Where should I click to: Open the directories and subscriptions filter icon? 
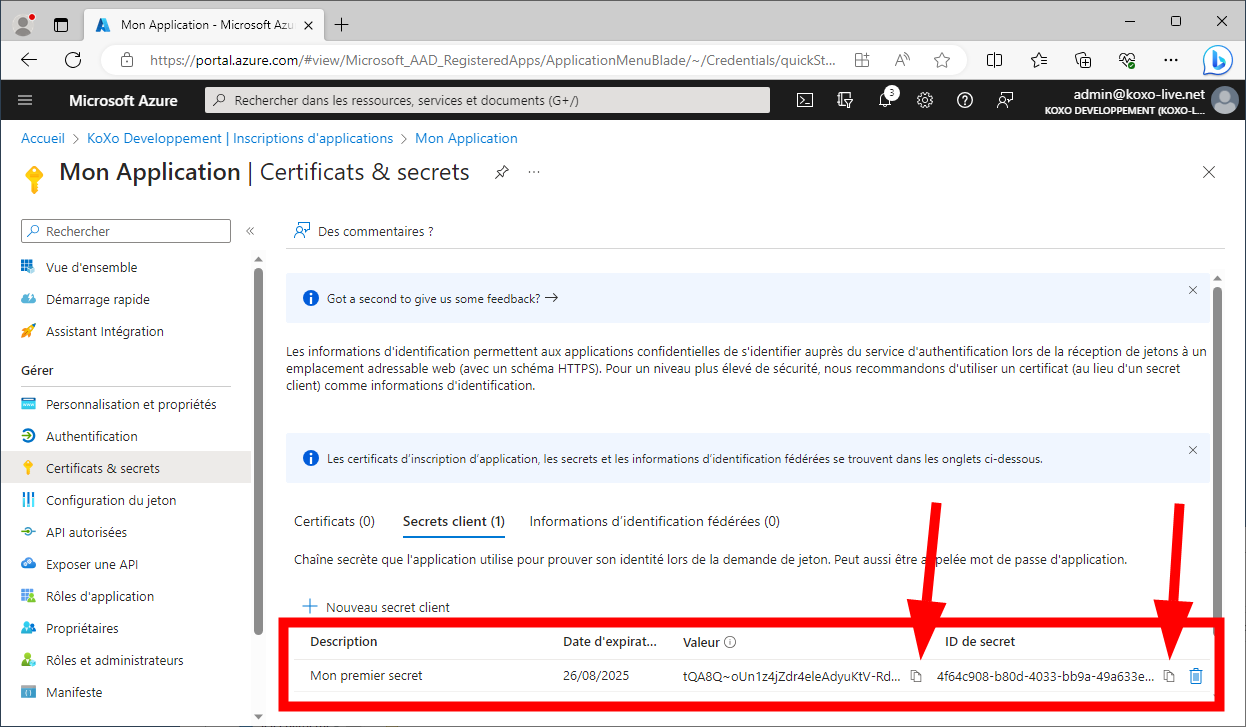coord(845,100)
